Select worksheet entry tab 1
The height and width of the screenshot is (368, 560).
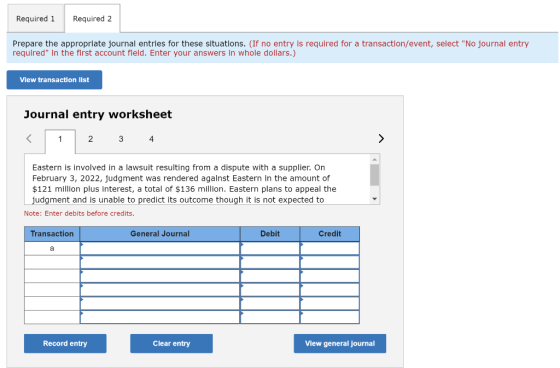pos(60,139)
